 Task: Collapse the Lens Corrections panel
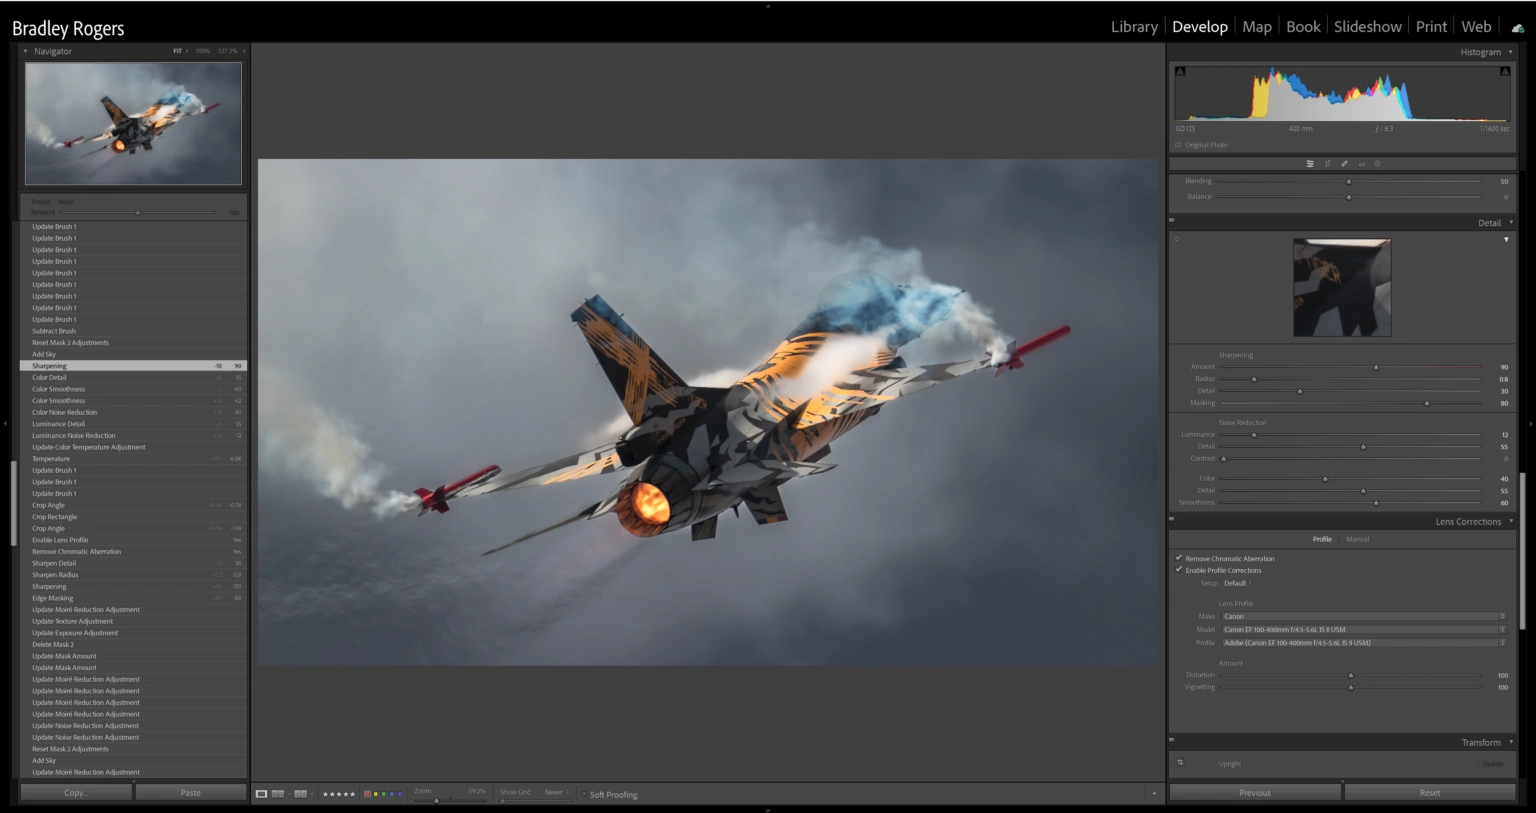1510,522
